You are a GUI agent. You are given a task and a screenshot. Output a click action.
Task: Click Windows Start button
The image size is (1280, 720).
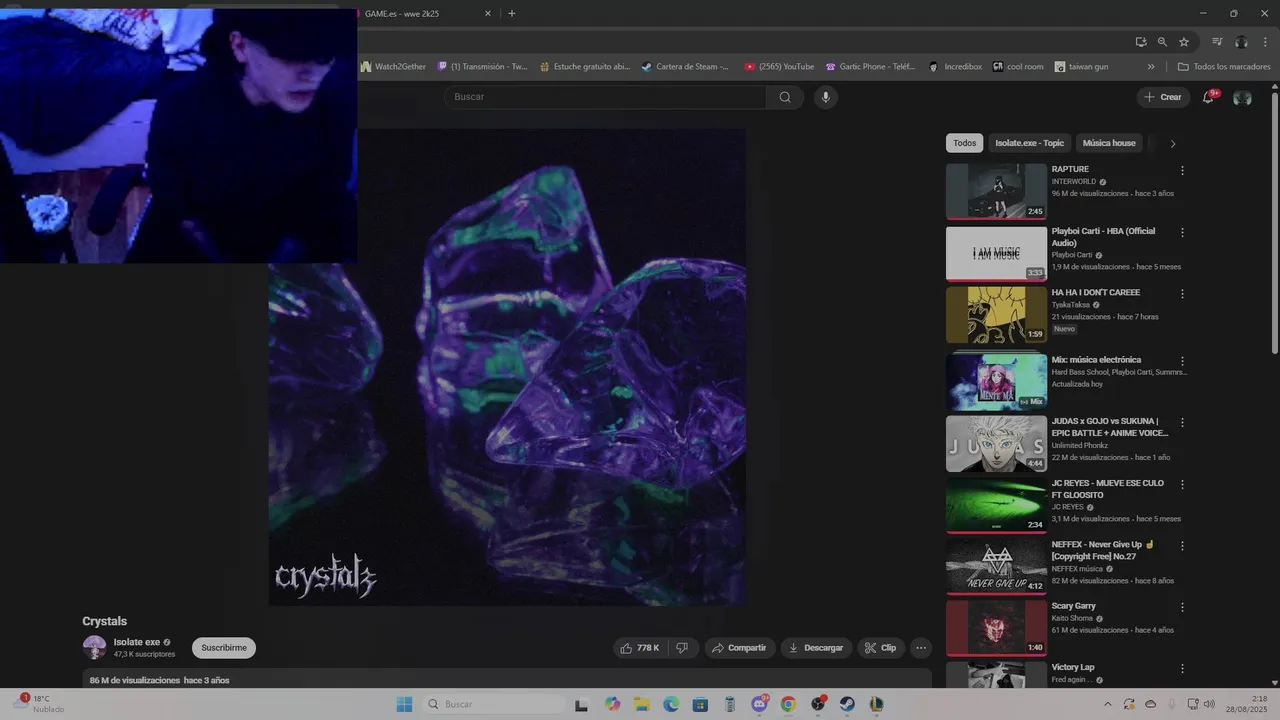(404, 704)
